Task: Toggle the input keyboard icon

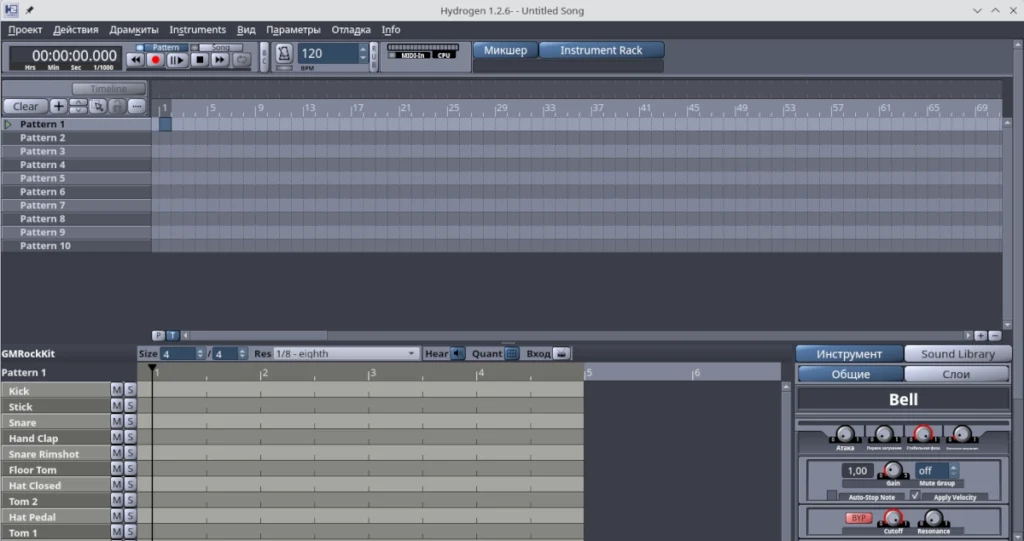Action: pyautogui.click(x=562, y=353)
